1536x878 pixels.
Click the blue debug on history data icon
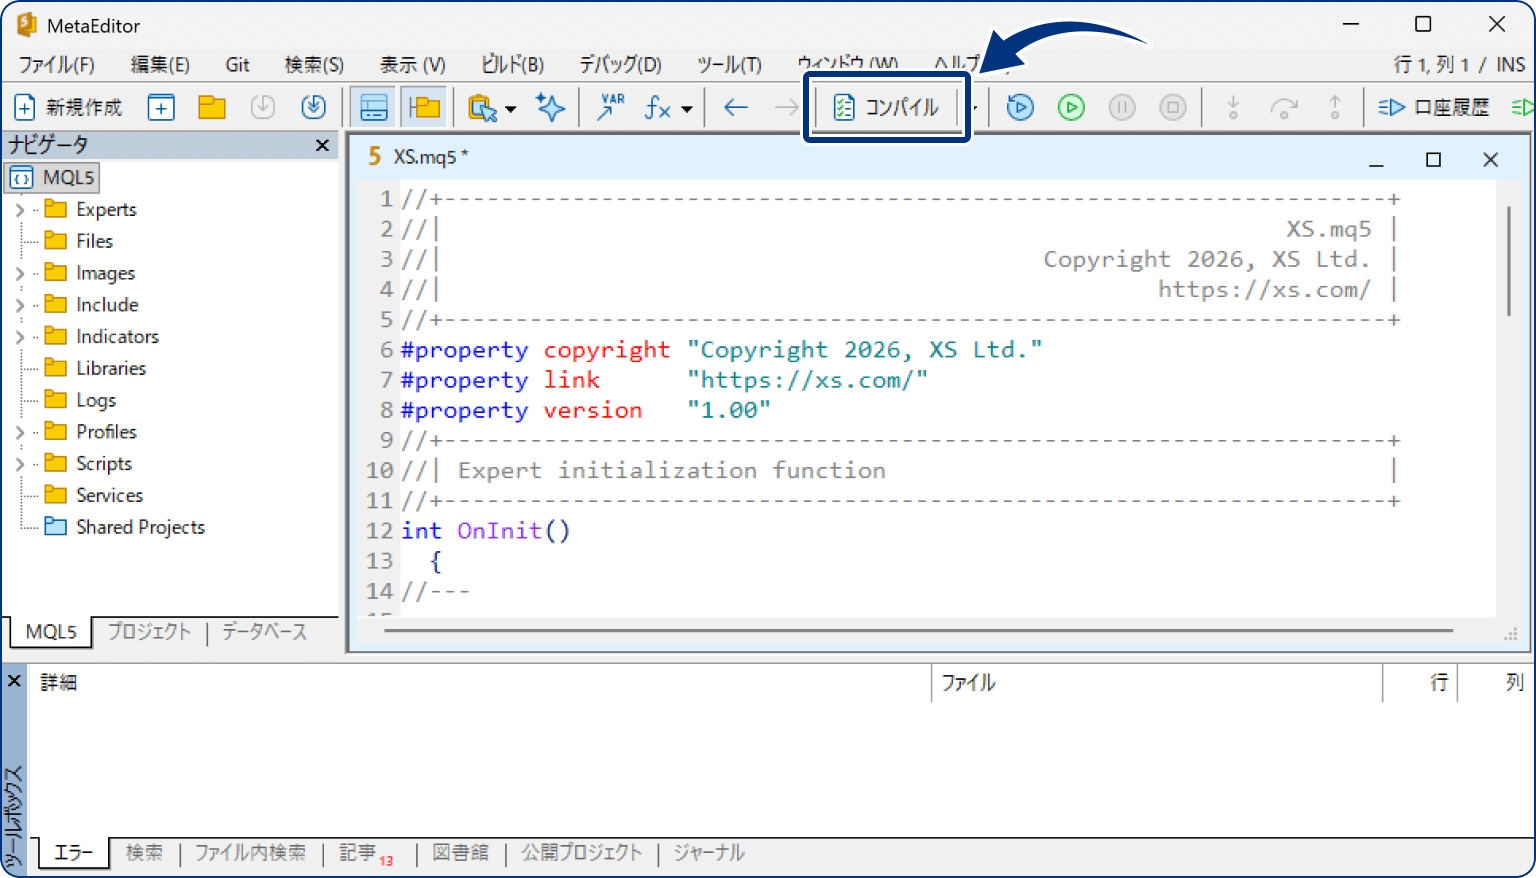click(x=1020, y=107)
